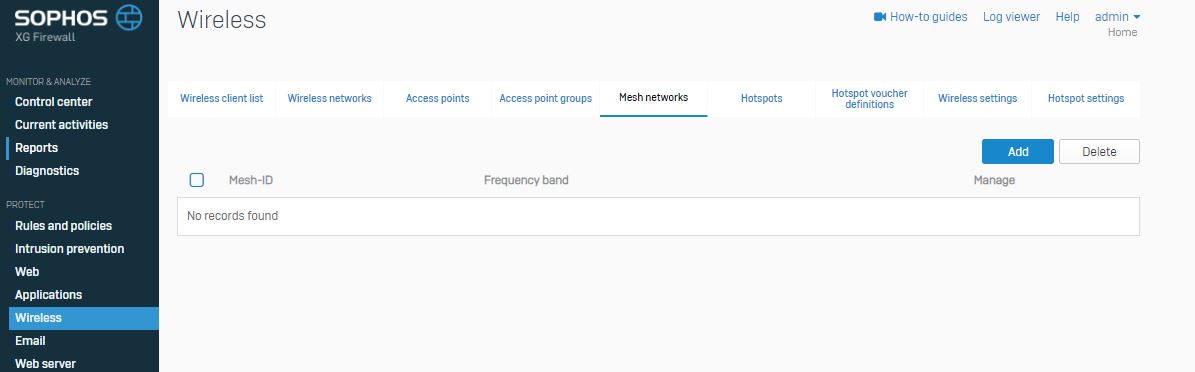Open the Access point groups tab
Image resolution: width=1195 pixels, height=372 pixels.
coord(546,98)
